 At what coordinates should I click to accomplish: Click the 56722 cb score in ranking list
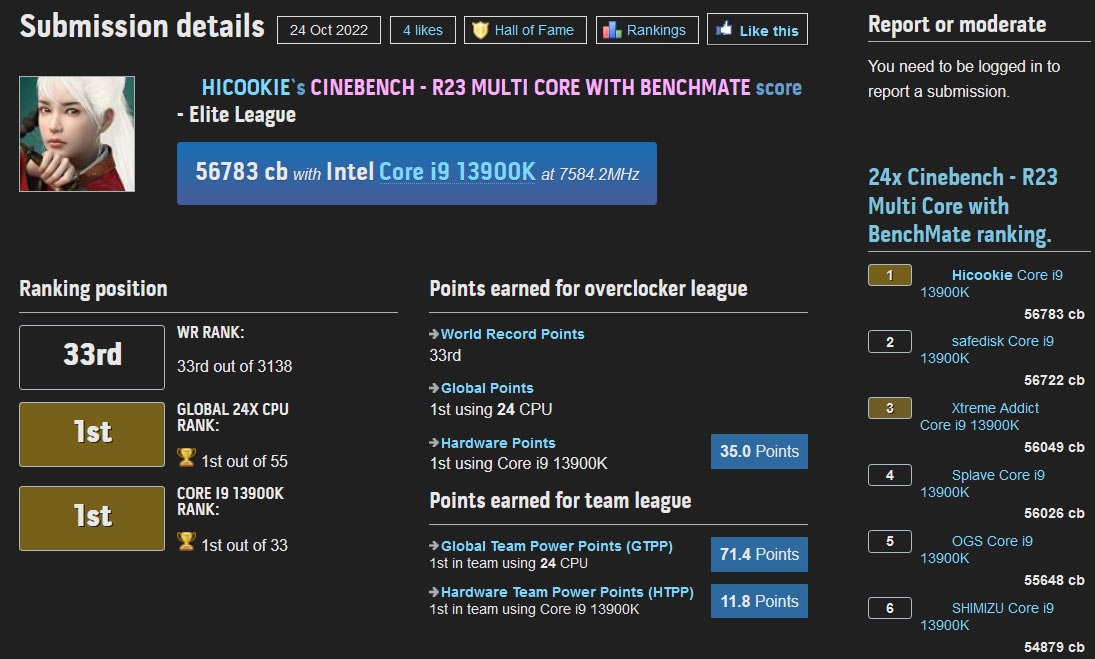(x=1054, y=380)
